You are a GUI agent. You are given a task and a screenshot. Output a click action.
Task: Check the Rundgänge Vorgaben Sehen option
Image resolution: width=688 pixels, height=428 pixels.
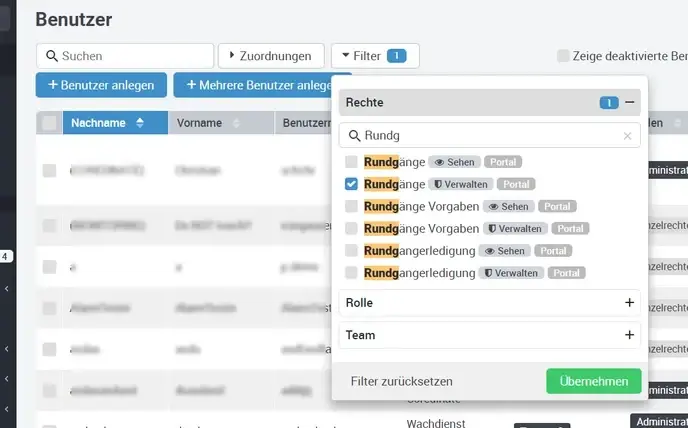coord(351,206)
